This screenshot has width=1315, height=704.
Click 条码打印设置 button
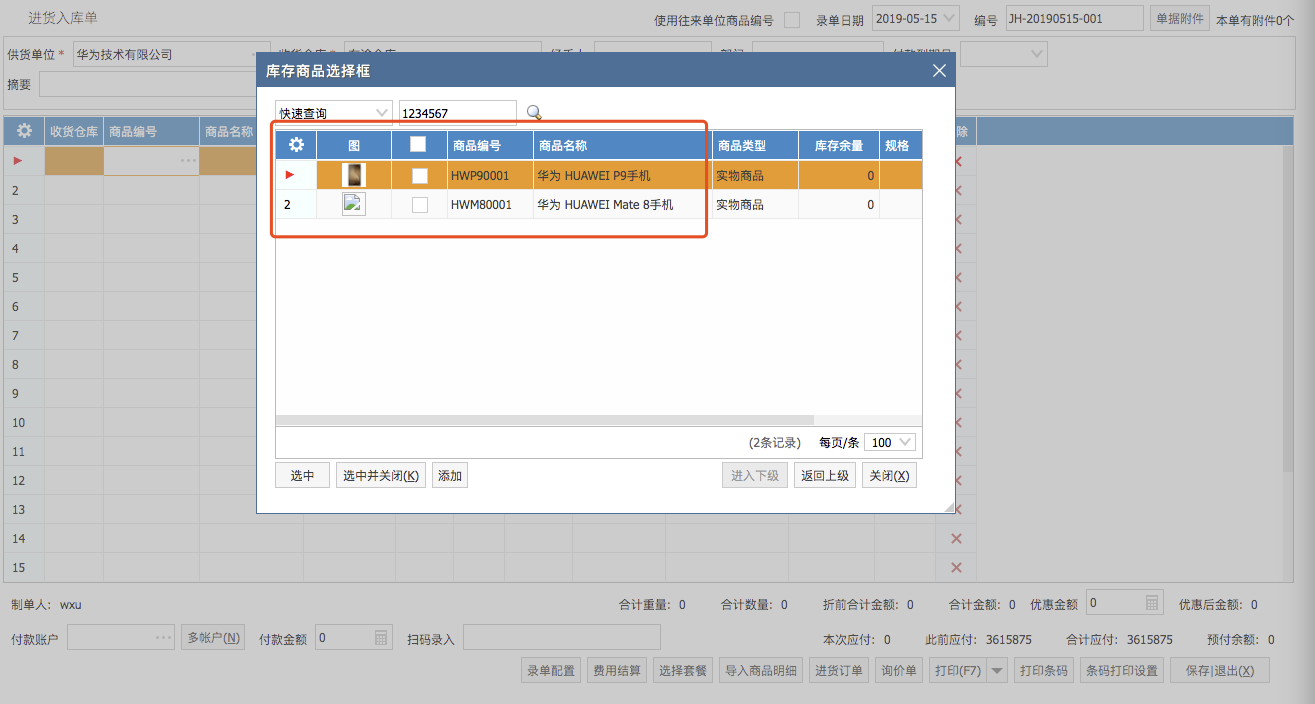(1122, 671)
